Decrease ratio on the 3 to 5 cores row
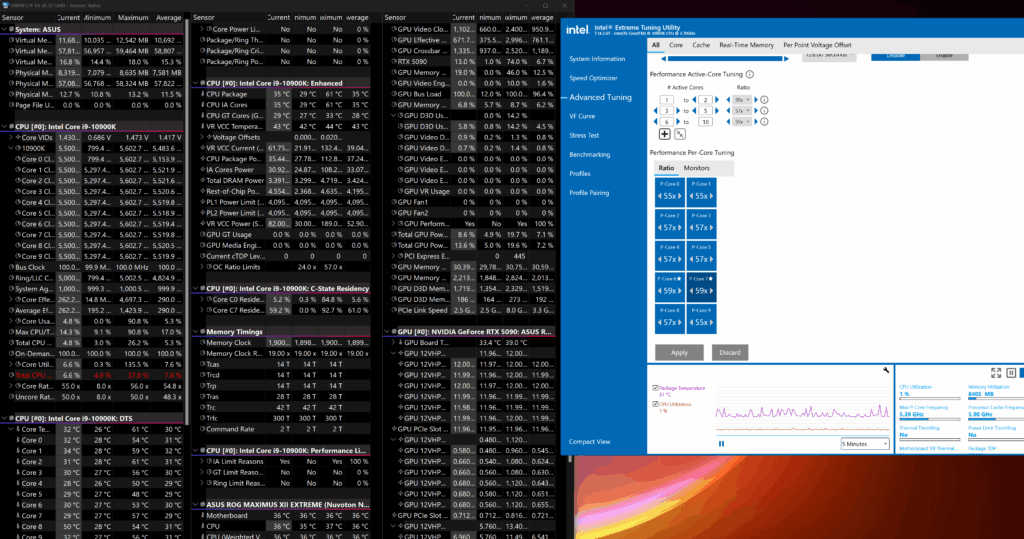 [x=728, y=110]
